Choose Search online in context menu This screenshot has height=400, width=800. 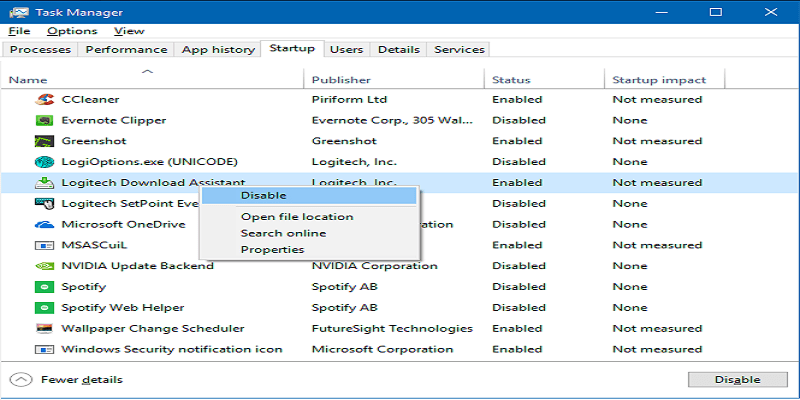tap(309, 233)
